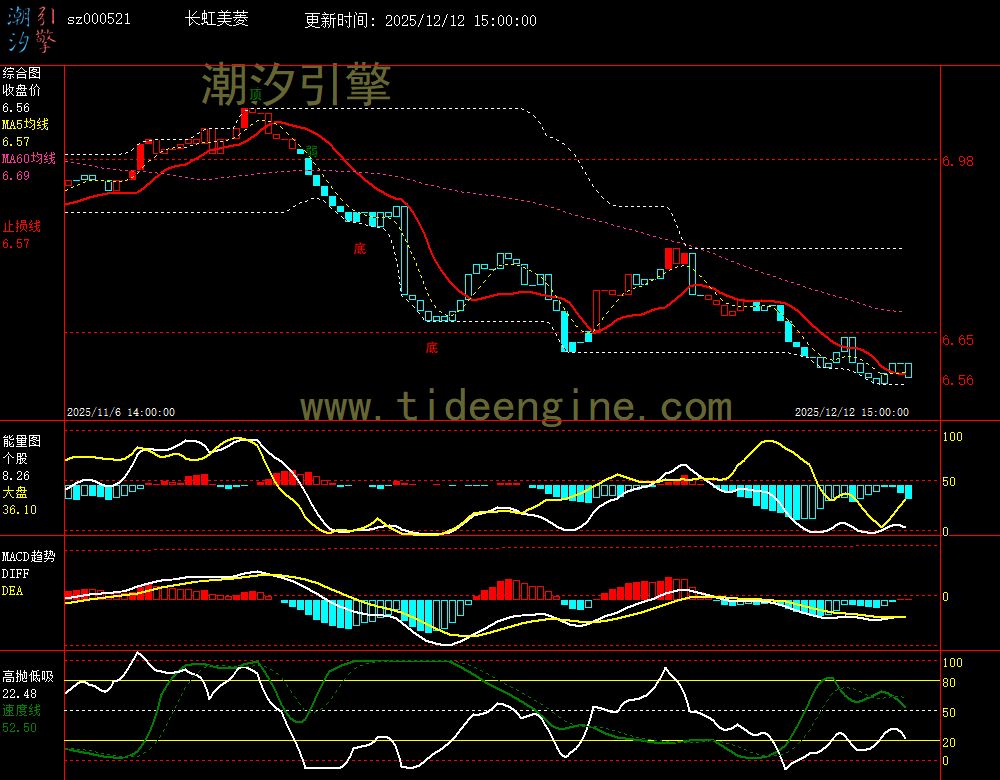1000x780 pixels.
Task: Toggle the MA60均线 legend label
Action: 27,159
